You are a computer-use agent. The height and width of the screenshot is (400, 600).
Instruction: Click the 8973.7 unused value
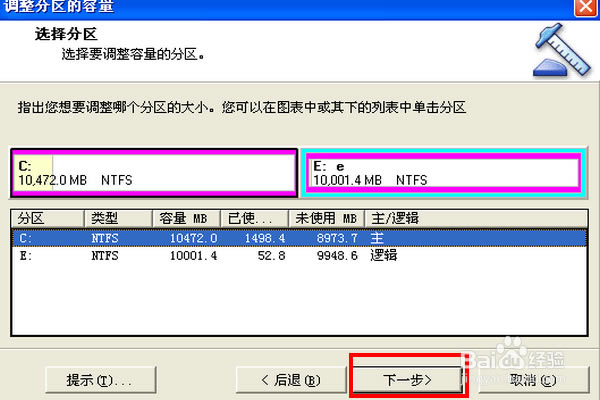pyautogui.click(x=337, y=238)
